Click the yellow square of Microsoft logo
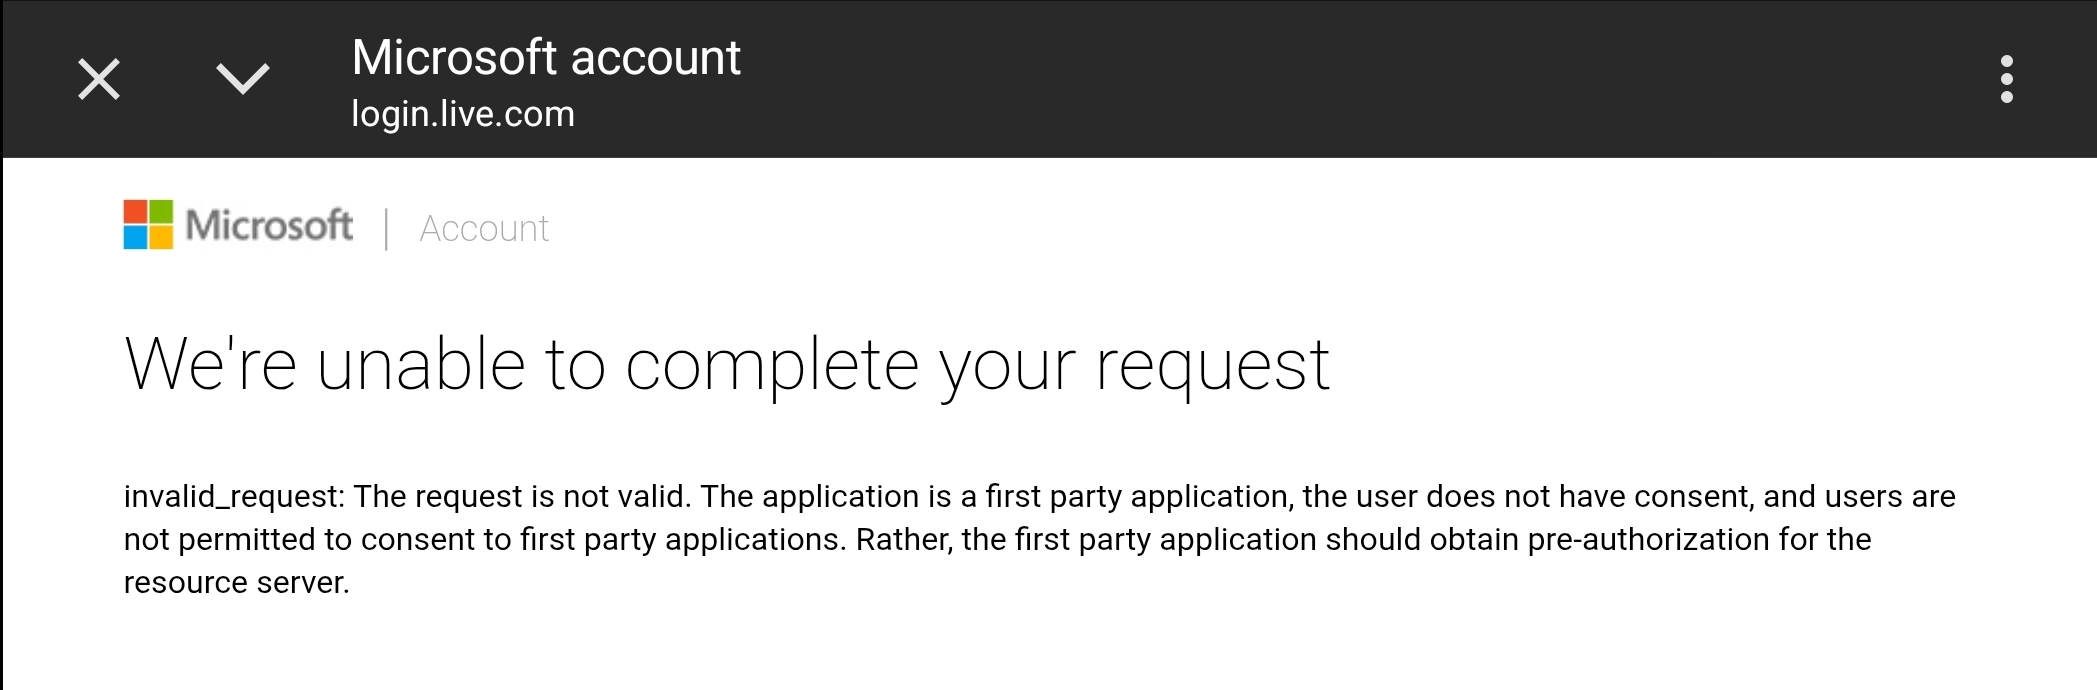This screenshot has width=2097, height=690. 161,238
